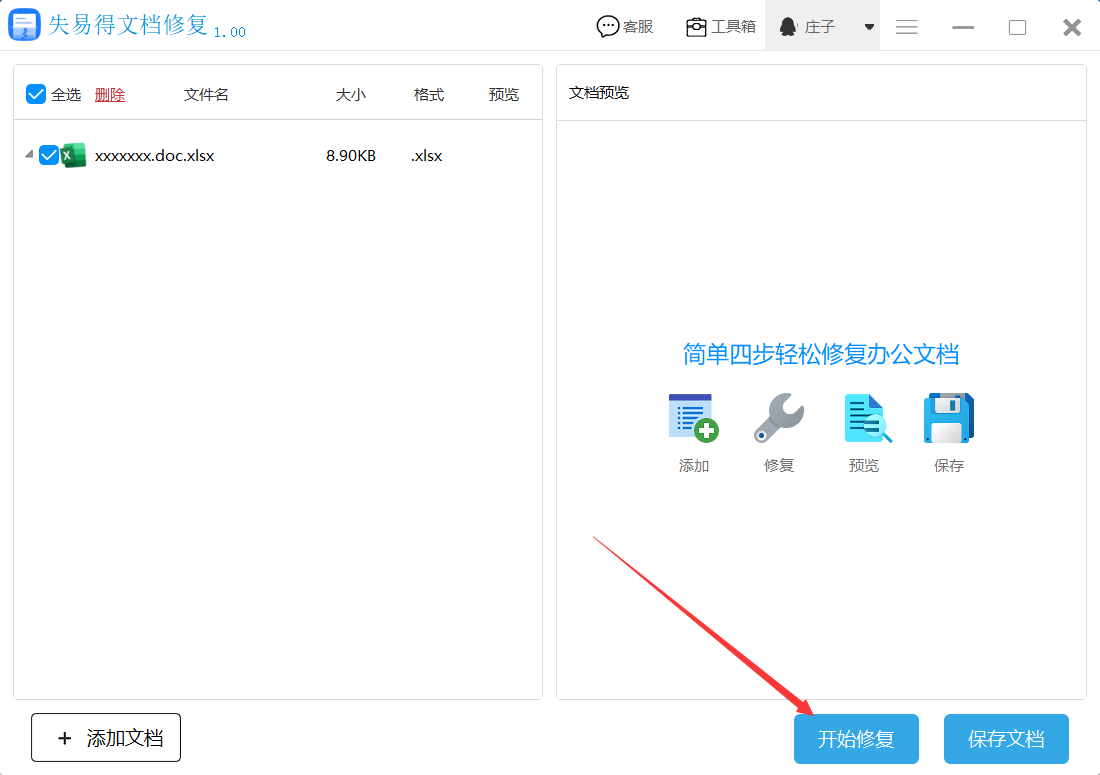Select file name xxxxxxx.doc.xlsx
Screen dimensions: 1100x775
point(154,156)
